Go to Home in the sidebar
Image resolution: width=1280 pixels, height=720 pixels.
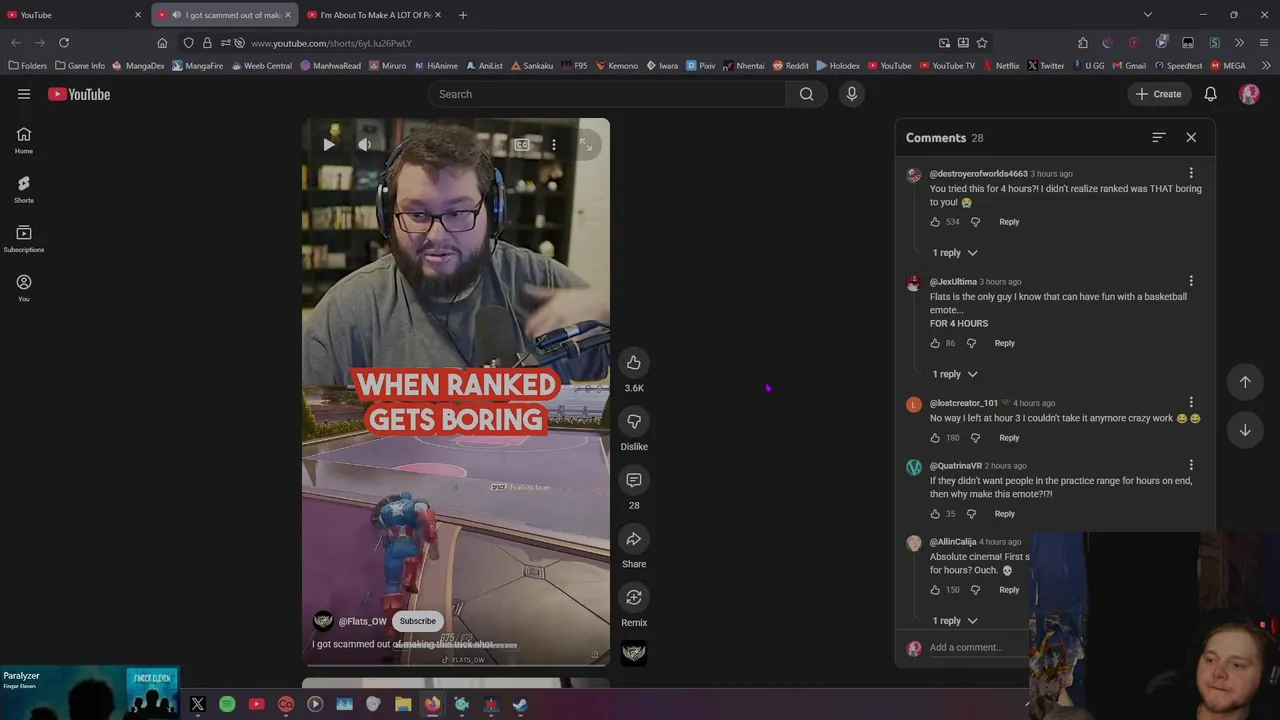(24, 140)
